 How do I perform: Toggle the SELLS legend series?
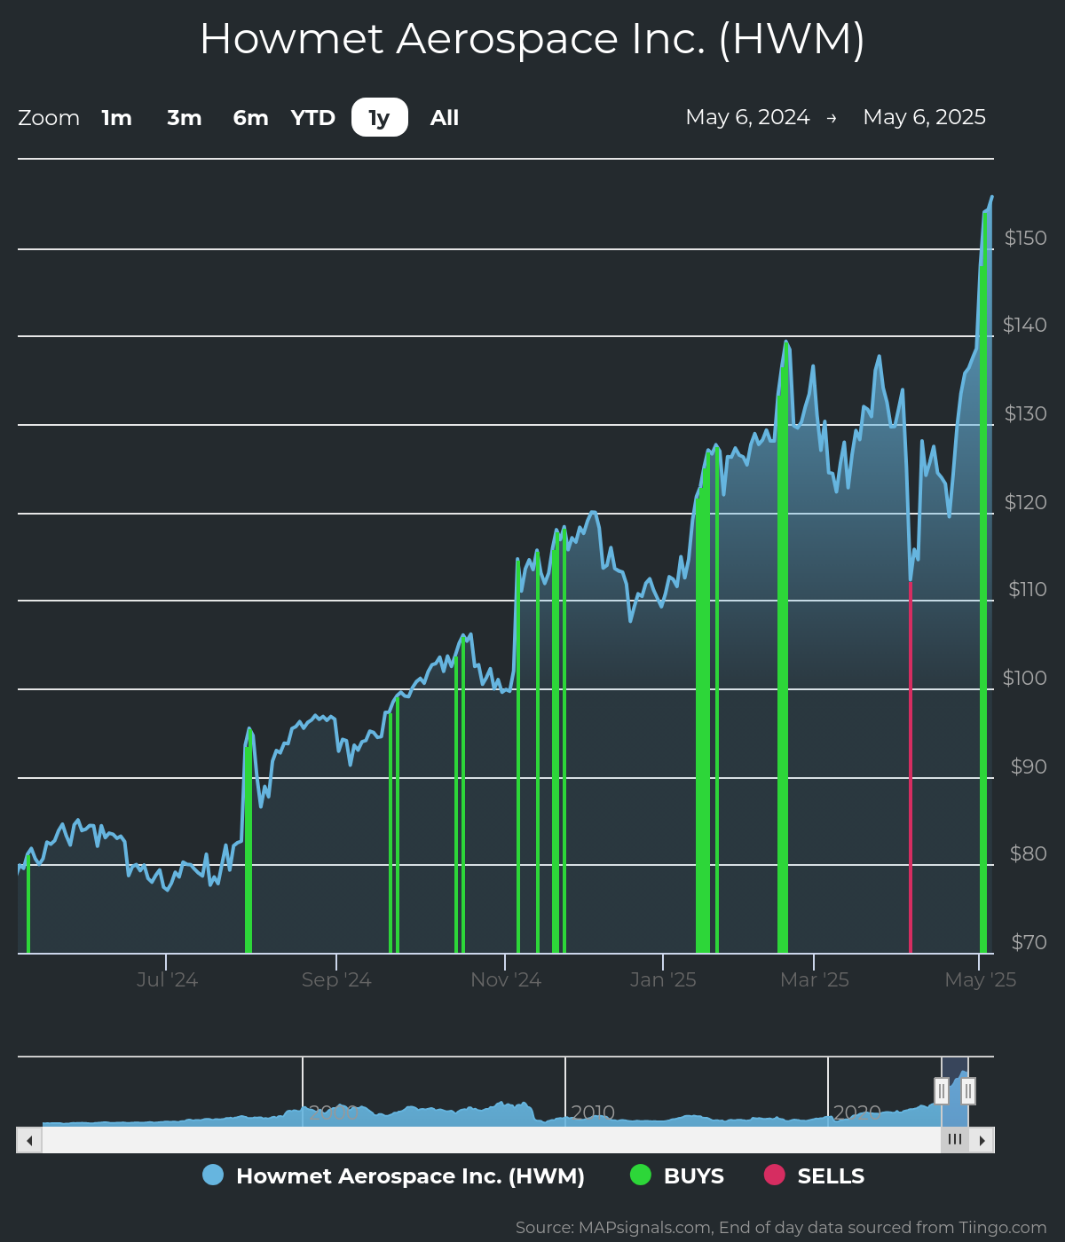pos(814,1176)
